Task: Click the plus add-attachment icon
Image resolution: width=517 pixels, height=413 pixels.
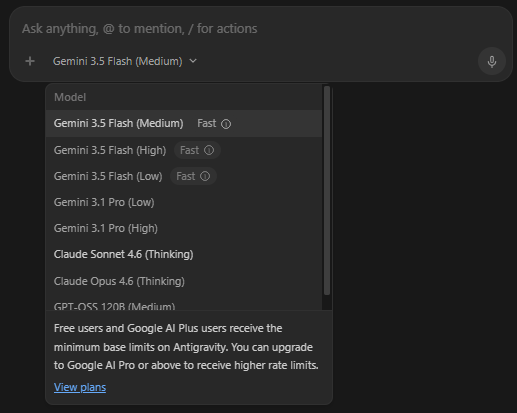Action: (x=30, y=61)
